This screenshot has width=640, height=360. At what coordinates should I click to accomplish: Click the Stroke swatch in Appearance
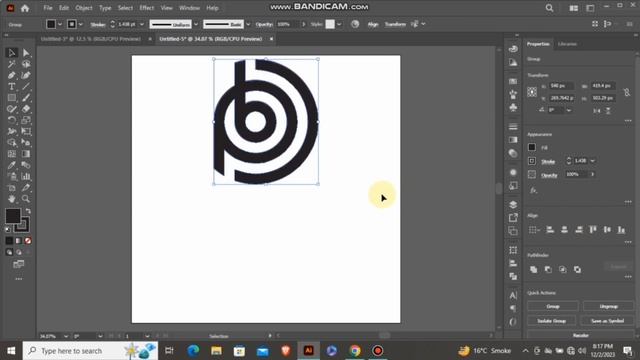click(532, 161)
